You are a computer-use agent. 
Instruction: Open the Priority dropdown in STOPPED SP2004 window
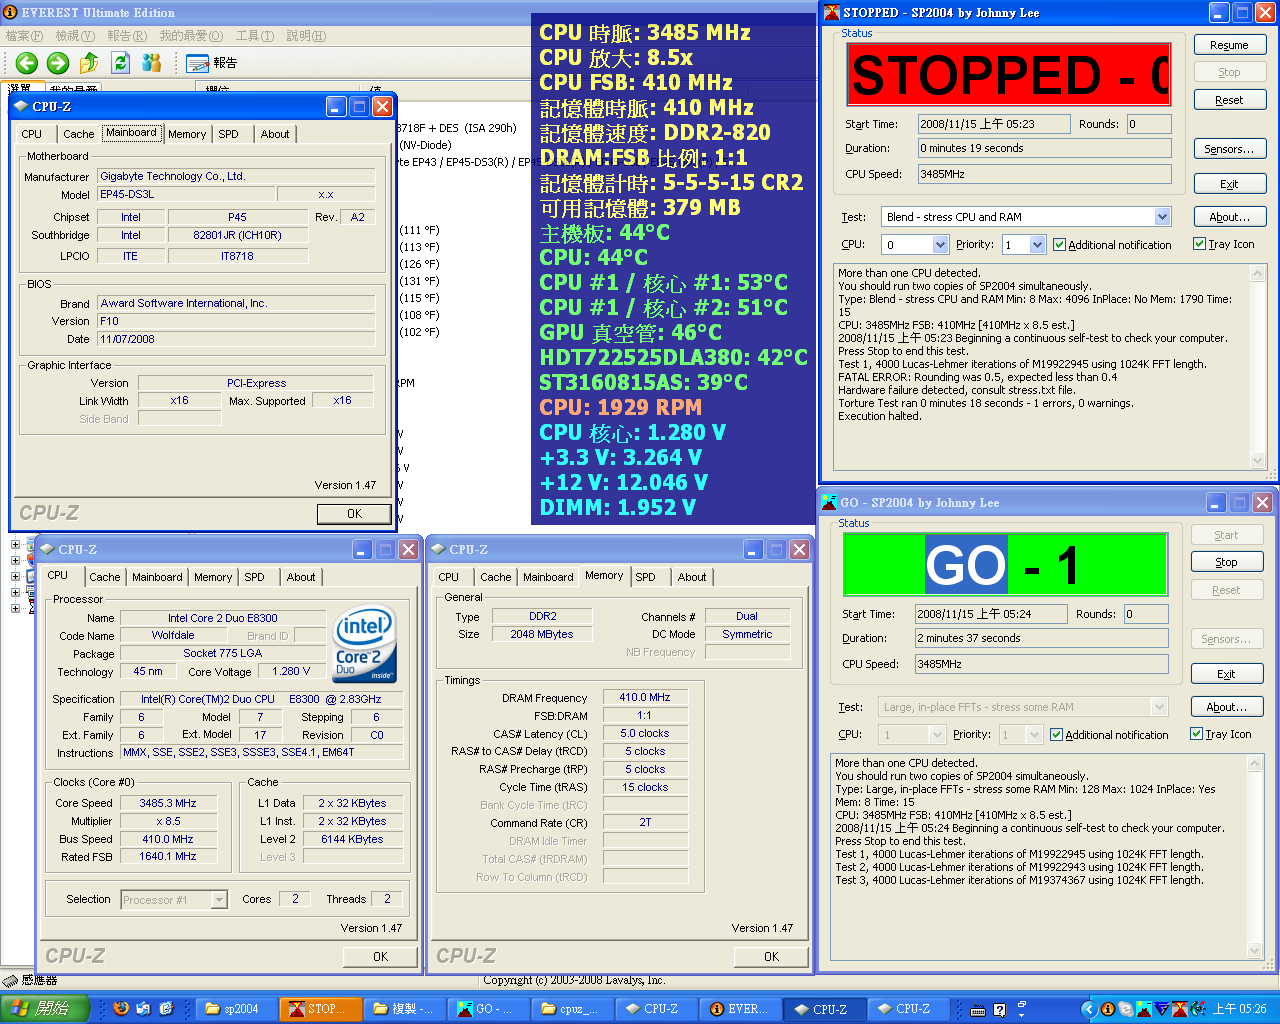click(1037, 244)
